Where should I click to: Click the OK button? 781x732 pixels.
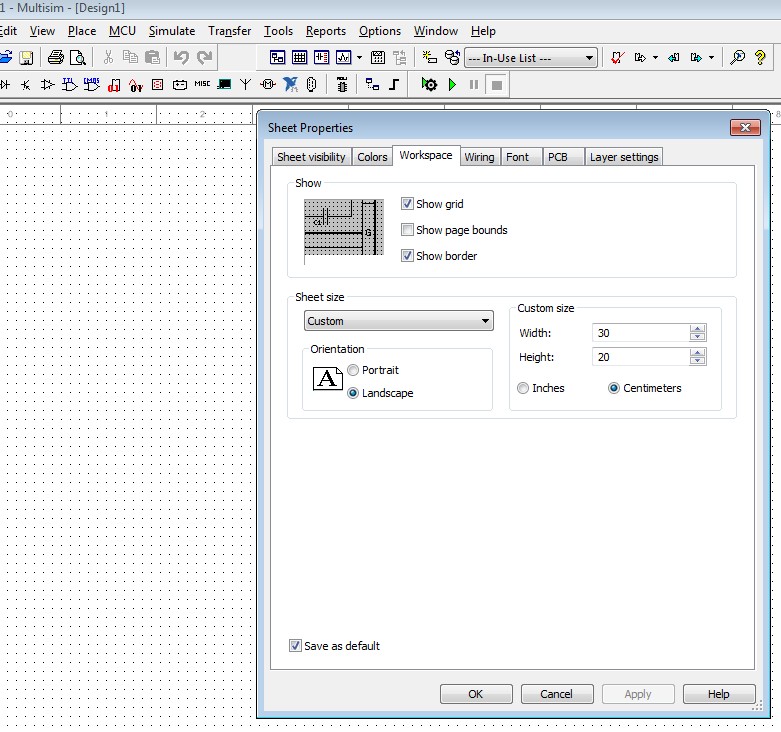pyautogui.click(x=475, y=694)
